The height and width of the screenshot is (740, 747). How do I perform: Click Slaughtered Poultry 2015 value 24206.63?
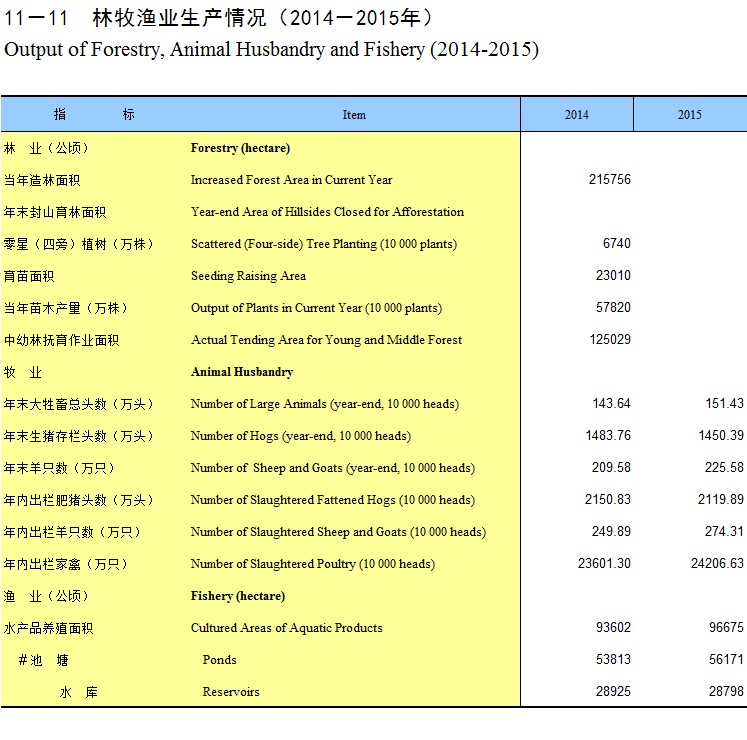[x=717, y=564]
